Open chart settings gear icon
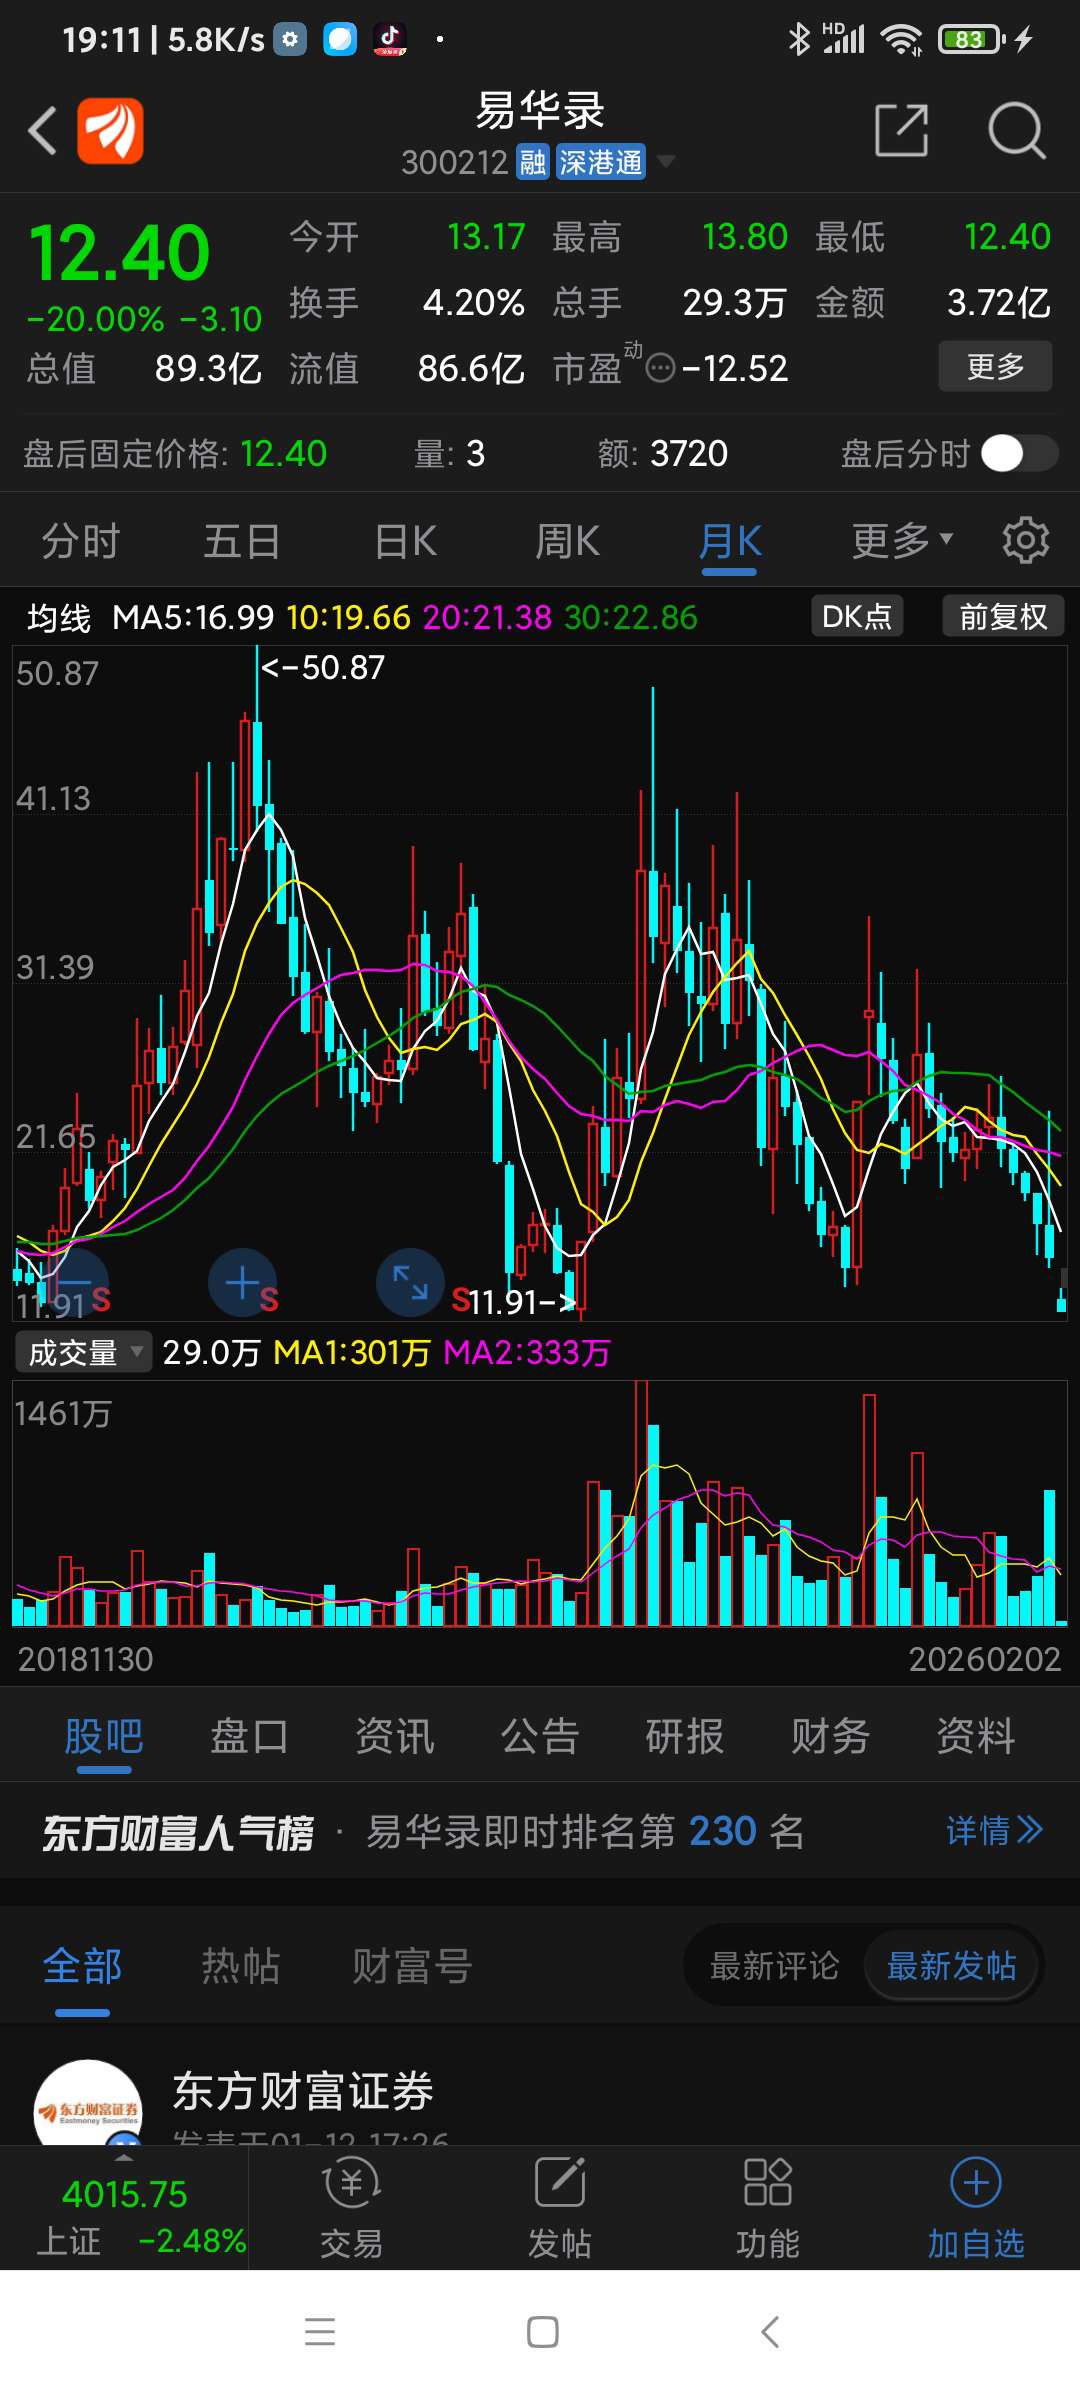The image size is (1080, 2400). [x=1026, y=540]
